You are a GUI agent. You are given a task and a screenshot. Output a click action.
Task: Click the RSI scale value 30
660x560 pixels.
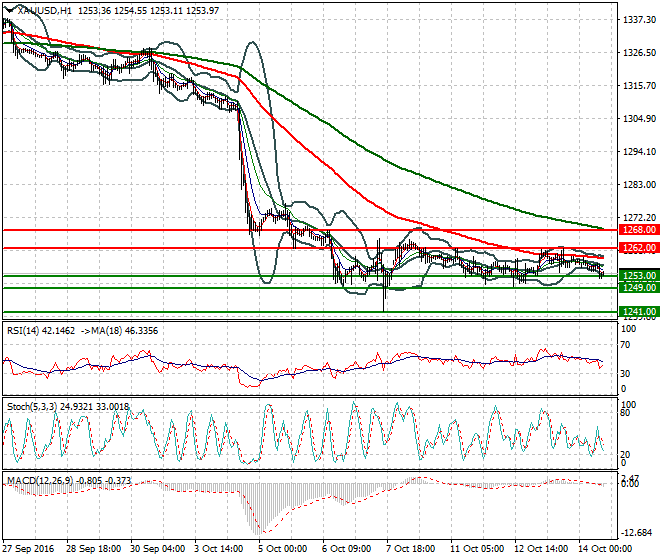[625, 373]
